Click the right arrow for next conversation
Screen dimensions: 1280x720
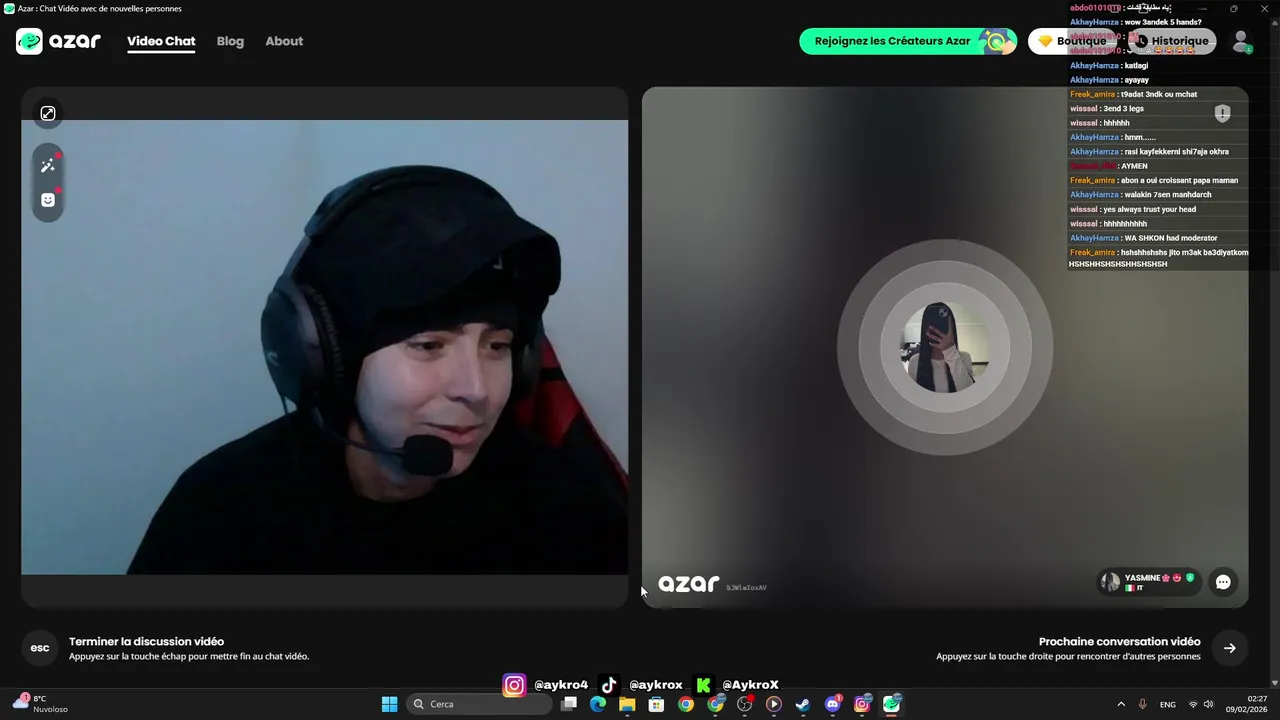click(x=1230, y=648)
